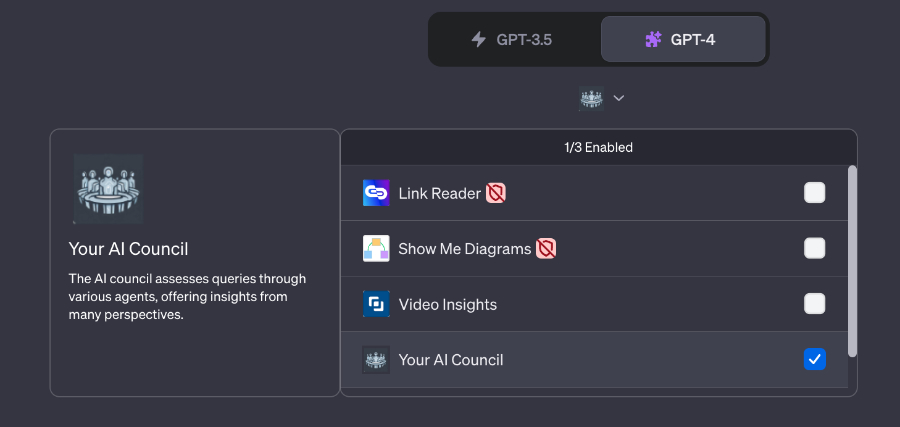
Task: Click the purple puzzle piece plugin icon
Action: (653, 40)
